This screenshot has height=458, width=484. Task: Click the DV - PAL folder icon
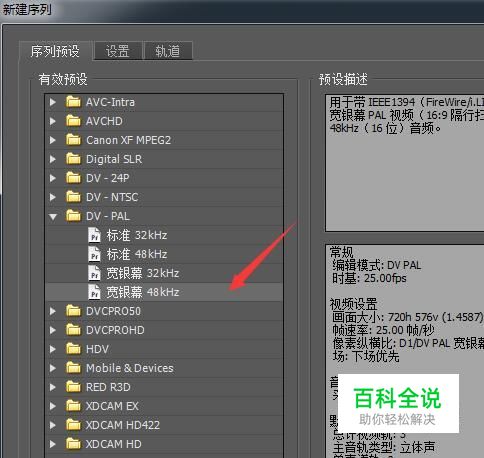tap(73, 215)
